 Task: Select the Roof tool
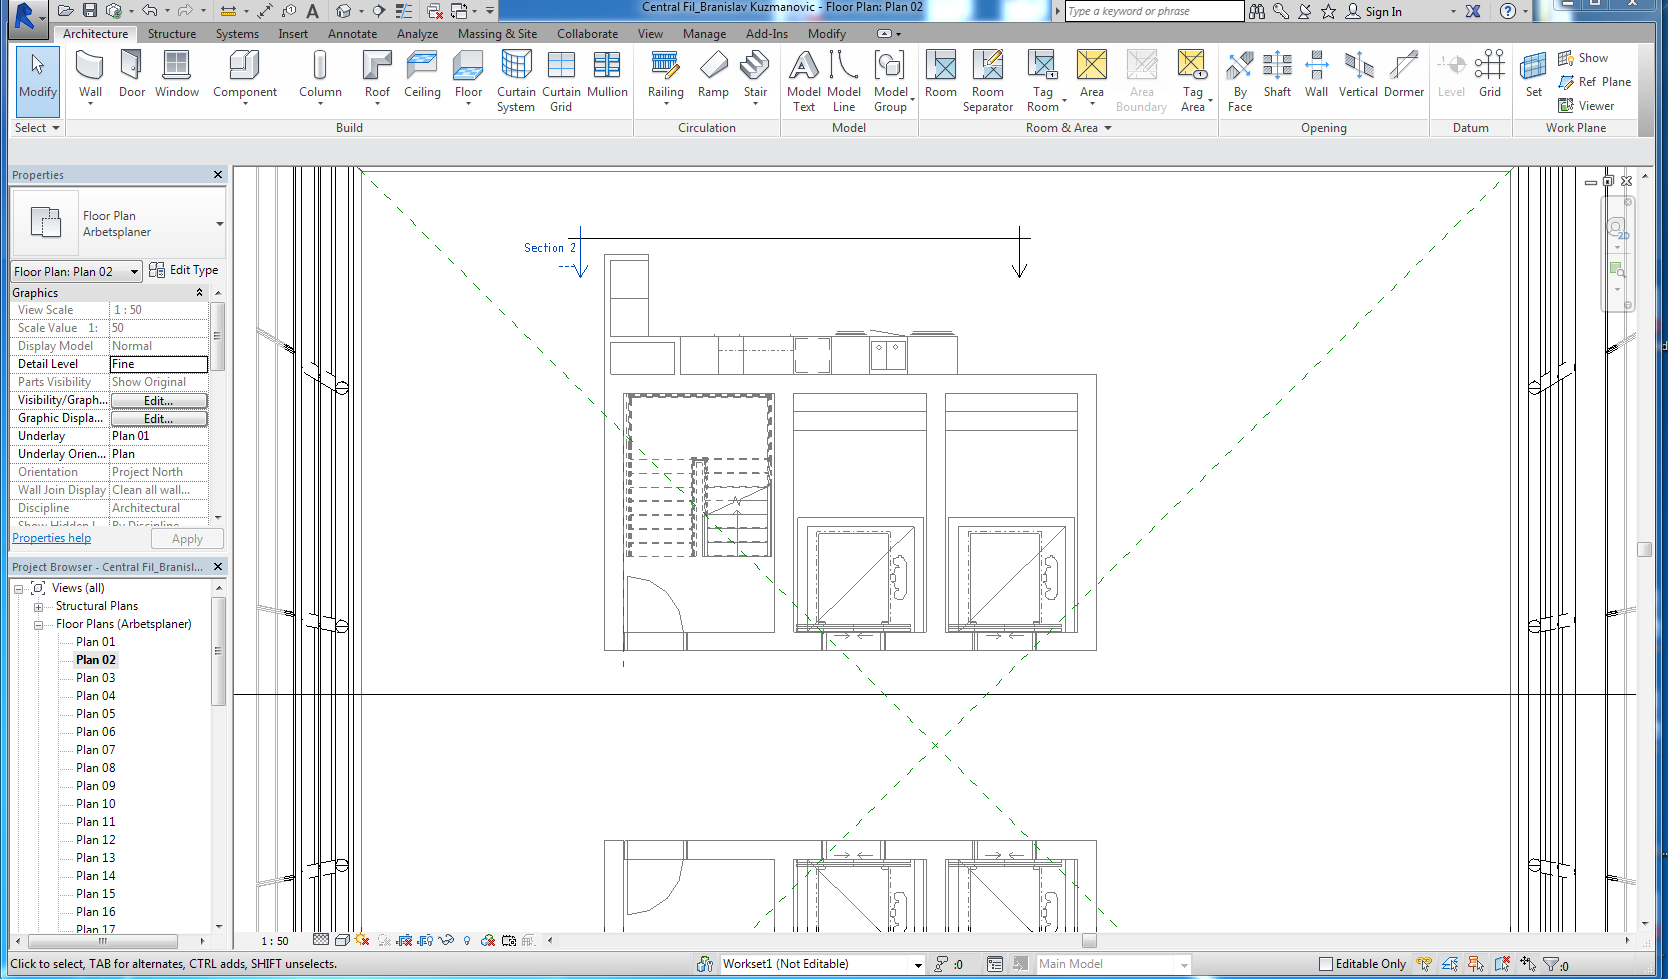[x=377, y=78]
